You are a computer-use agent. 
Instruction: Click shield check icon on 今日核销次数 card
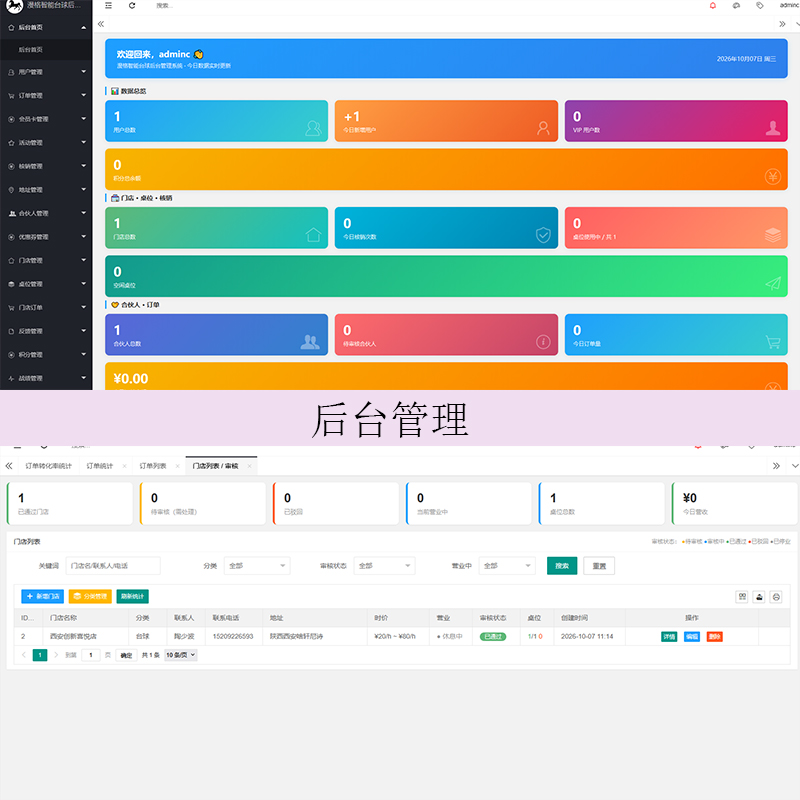(543, 235)
